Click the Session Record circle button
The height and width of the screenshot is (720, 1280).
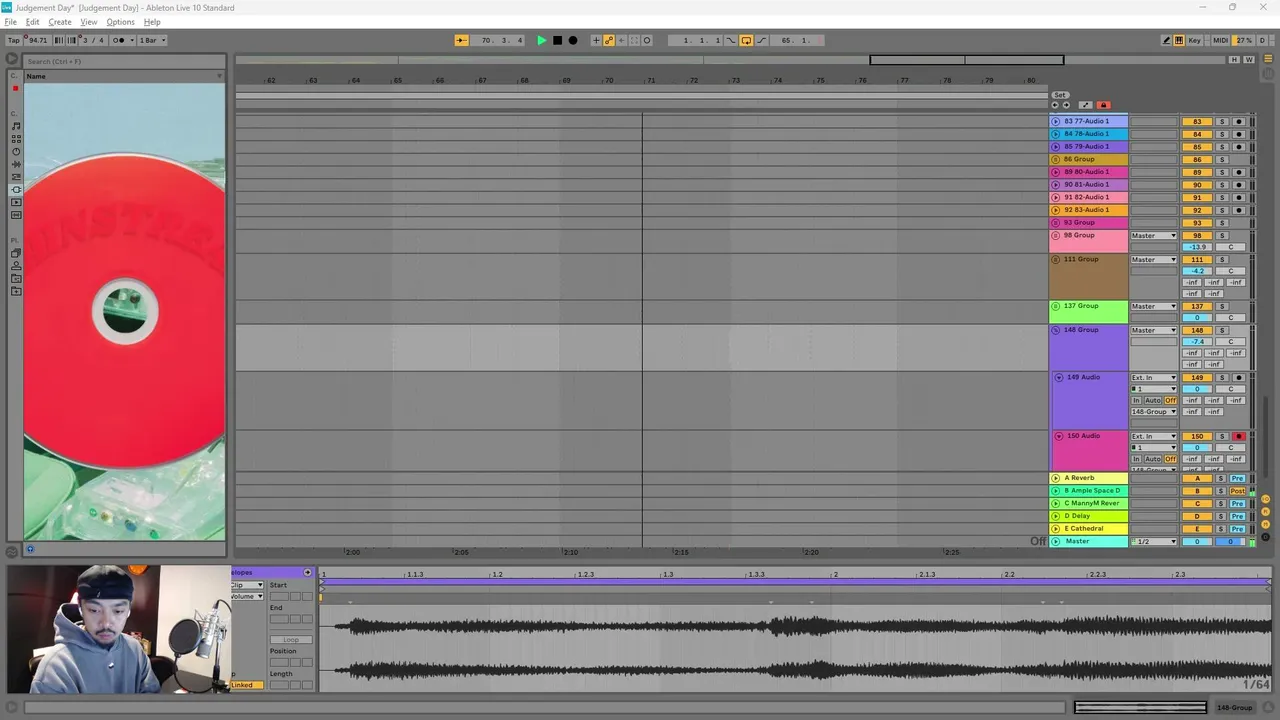[x=647, y=40]
